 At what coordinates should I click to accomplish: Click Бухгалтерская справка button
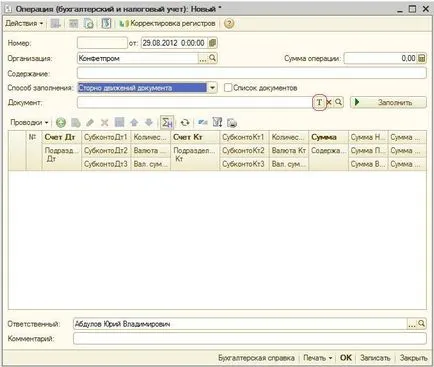(x=256, y=358)
